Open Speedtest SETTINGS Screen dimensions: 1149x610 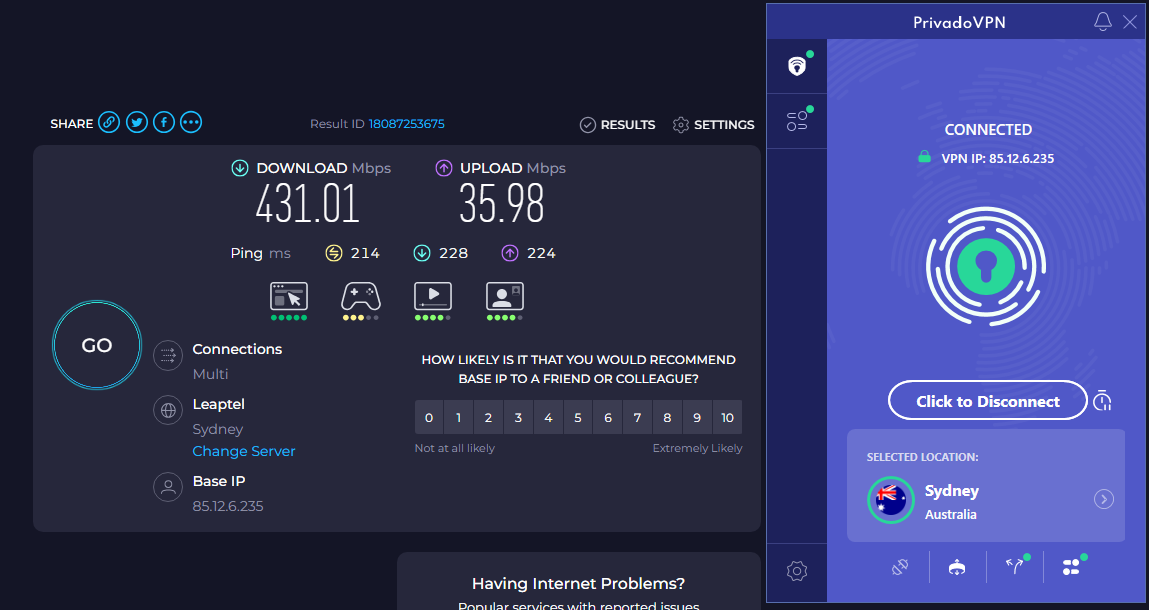tap(713, 125)
